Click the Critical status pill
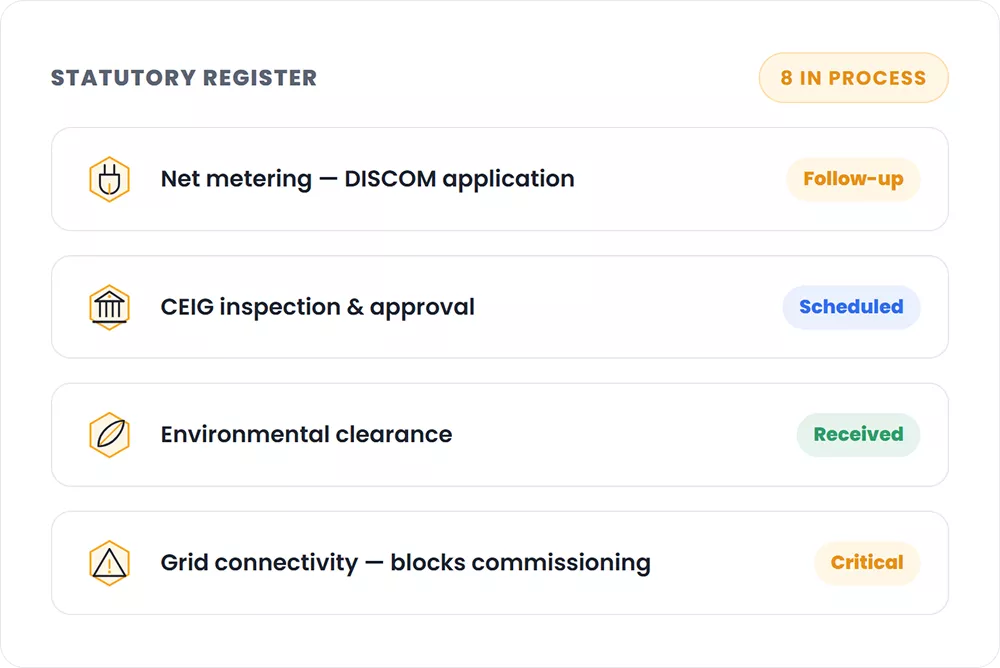This screenshot has width=1000, height=668. [867, 563]
